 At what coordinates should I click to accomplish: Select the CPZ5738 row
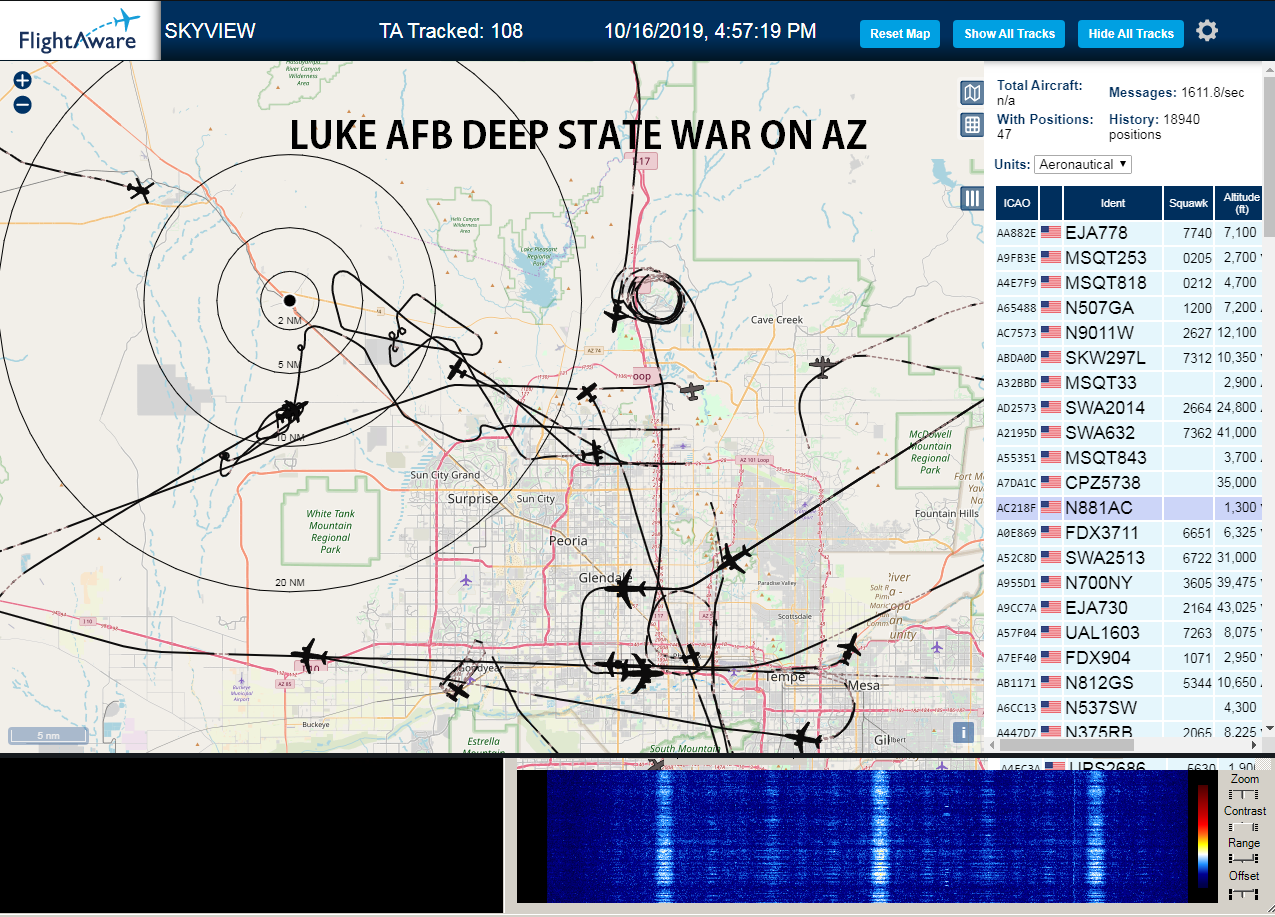click(1130, 482)
